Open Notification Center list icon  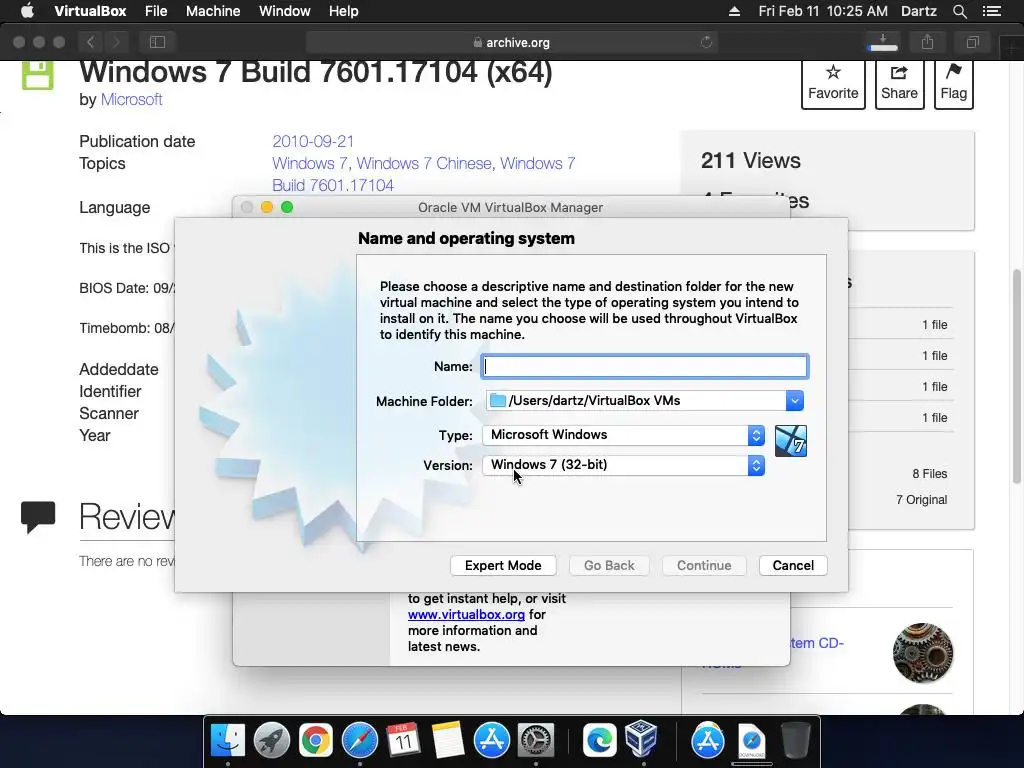pyautogui.click(x=991, y=11)
